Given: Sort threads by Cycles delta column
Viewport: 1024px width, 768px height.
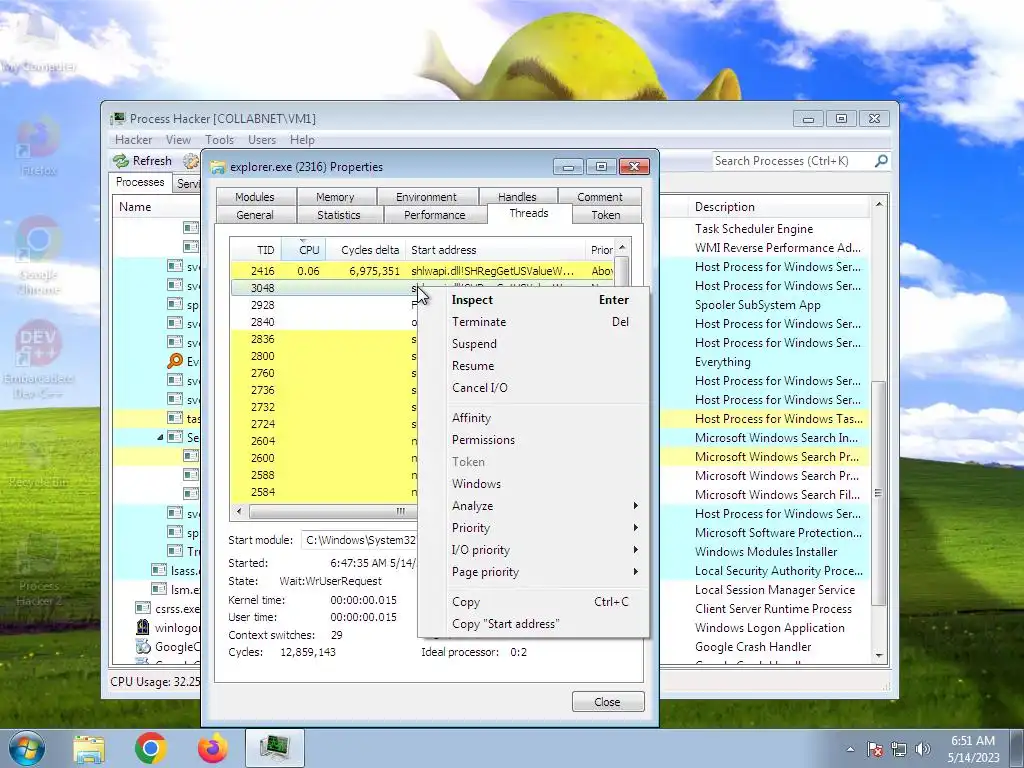Looking at the screenshot, I should (366, 249).
